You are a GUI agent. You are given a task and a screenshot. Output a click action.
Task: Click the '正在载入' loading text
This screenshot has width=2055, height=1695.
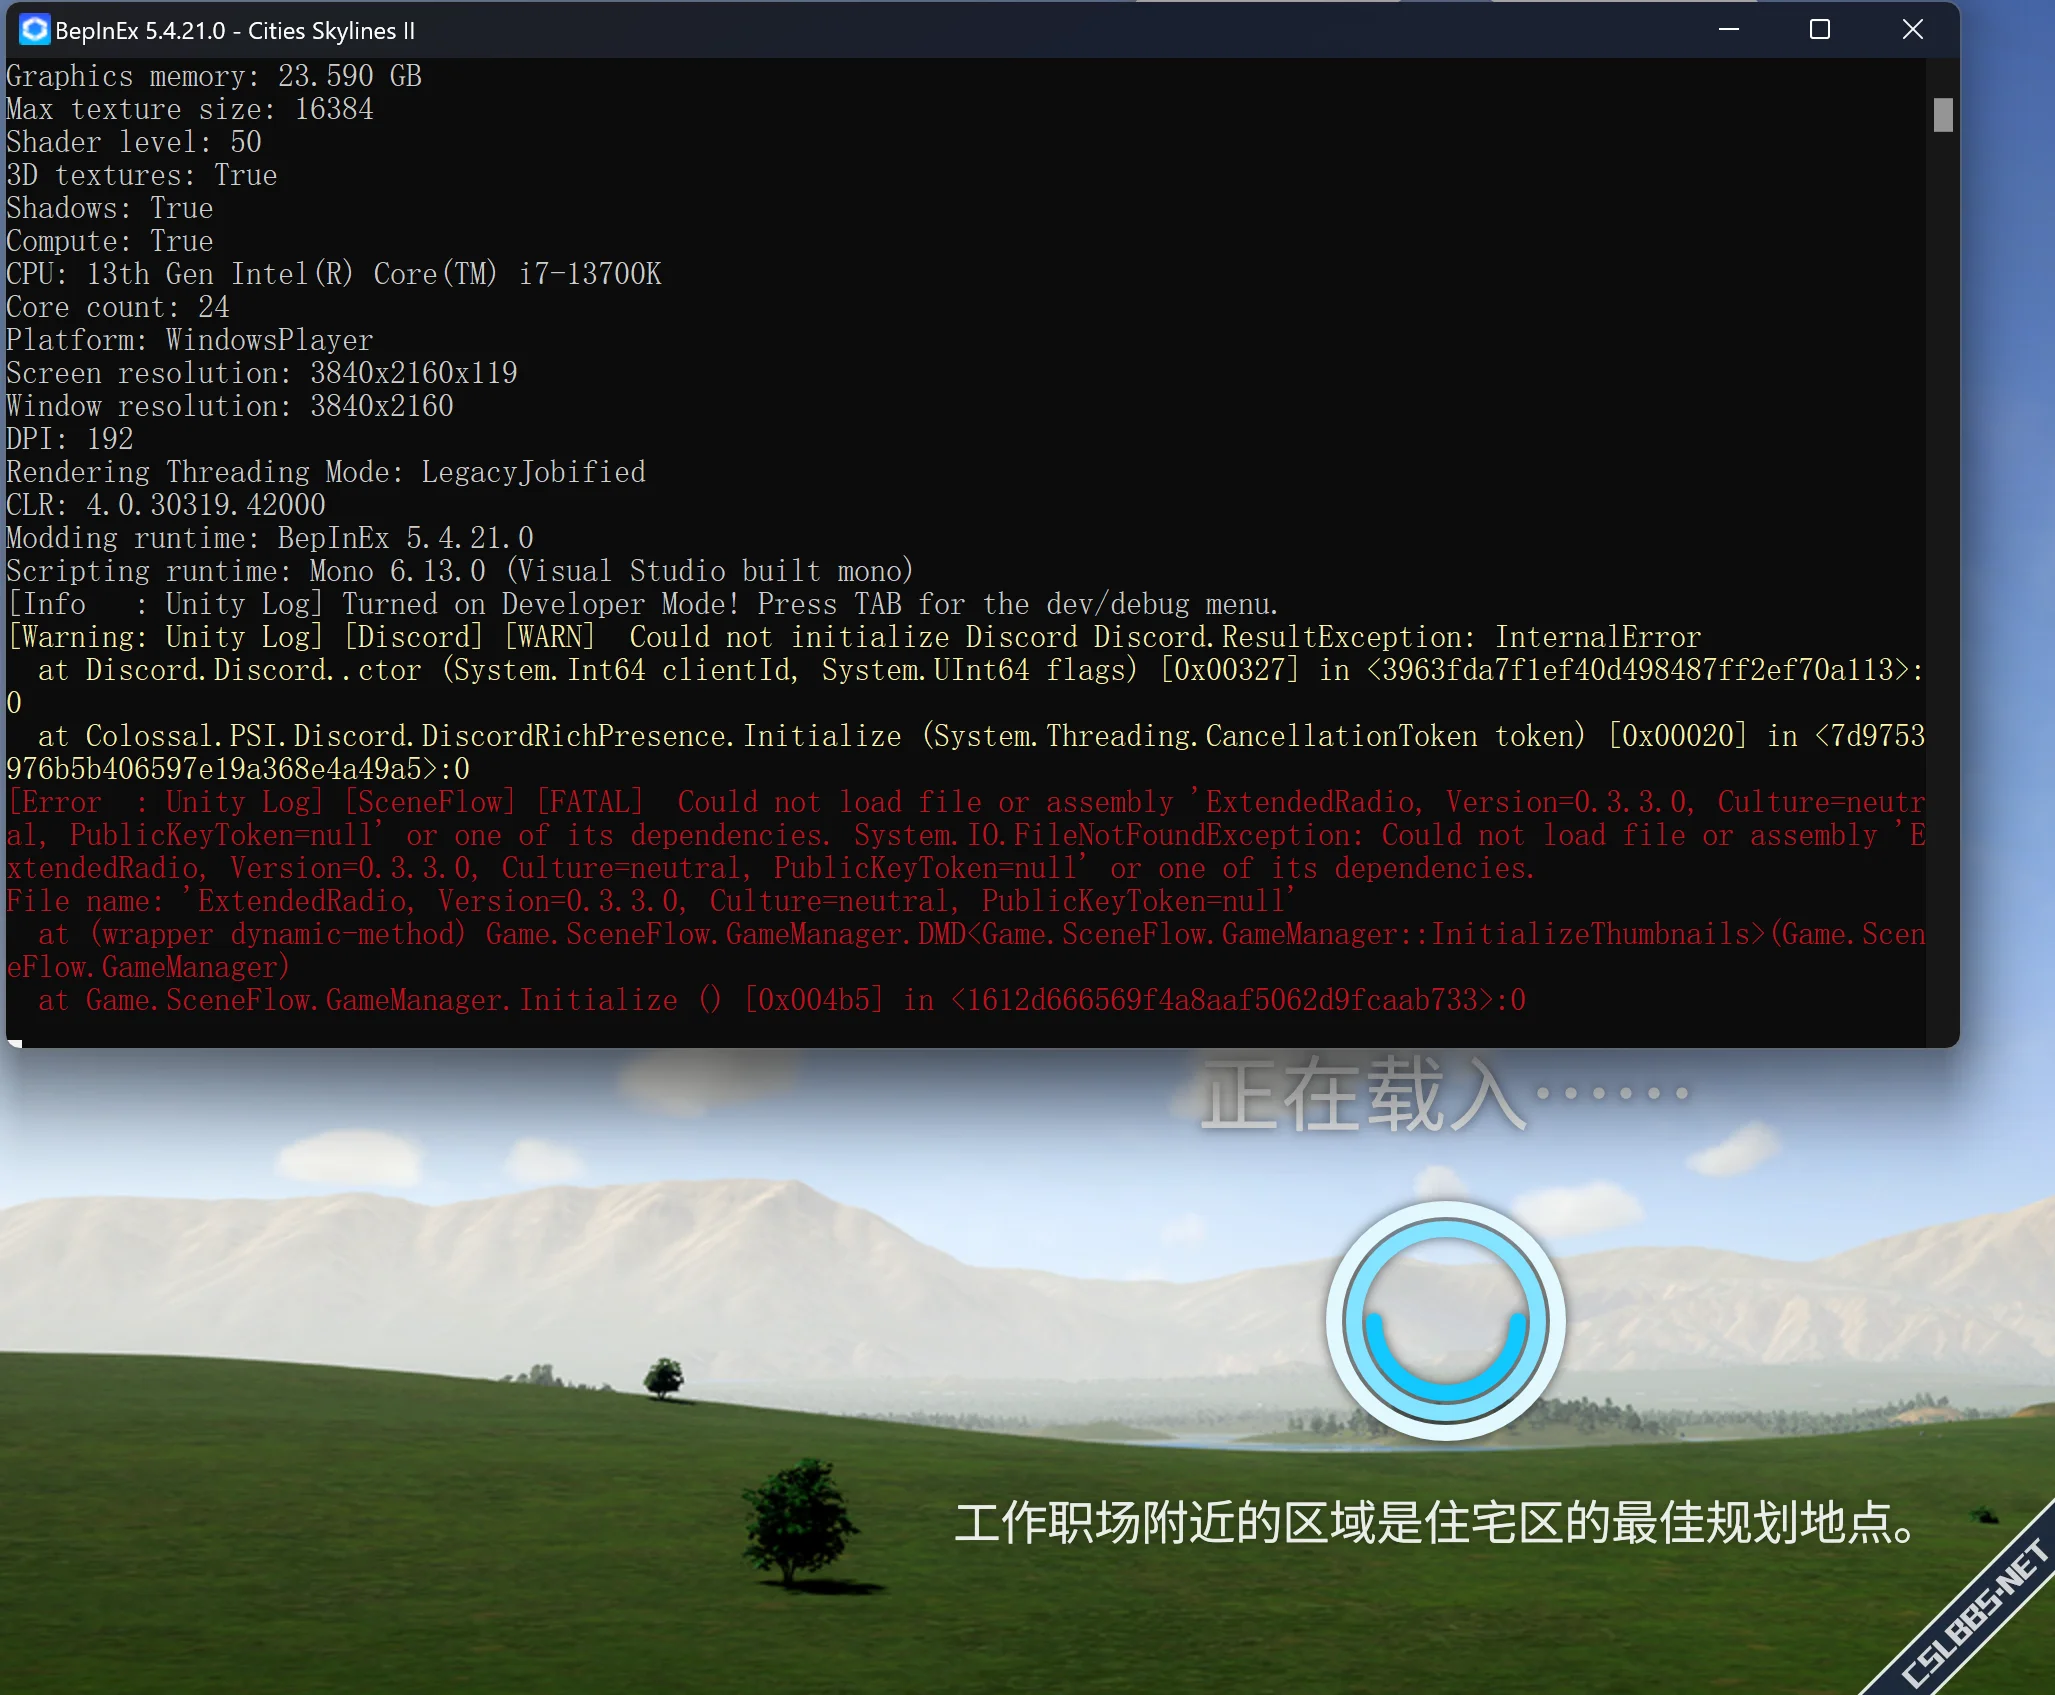click(x=1445, y=1095)
